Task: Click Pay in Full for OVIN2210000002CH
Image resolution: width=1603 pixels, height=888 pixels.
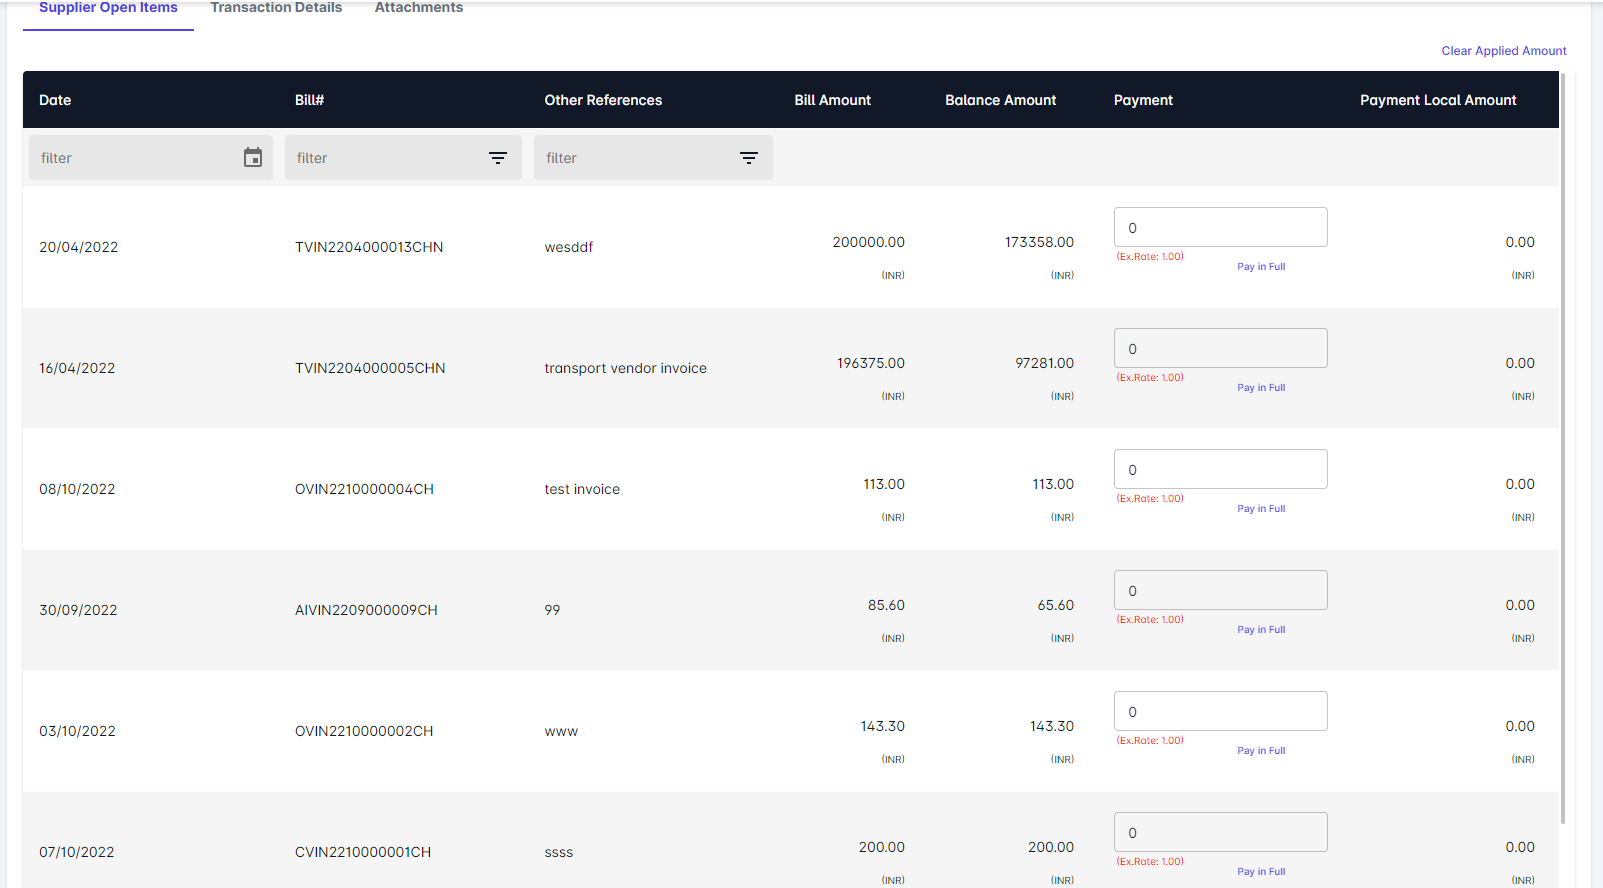Action: [1261, 751]
